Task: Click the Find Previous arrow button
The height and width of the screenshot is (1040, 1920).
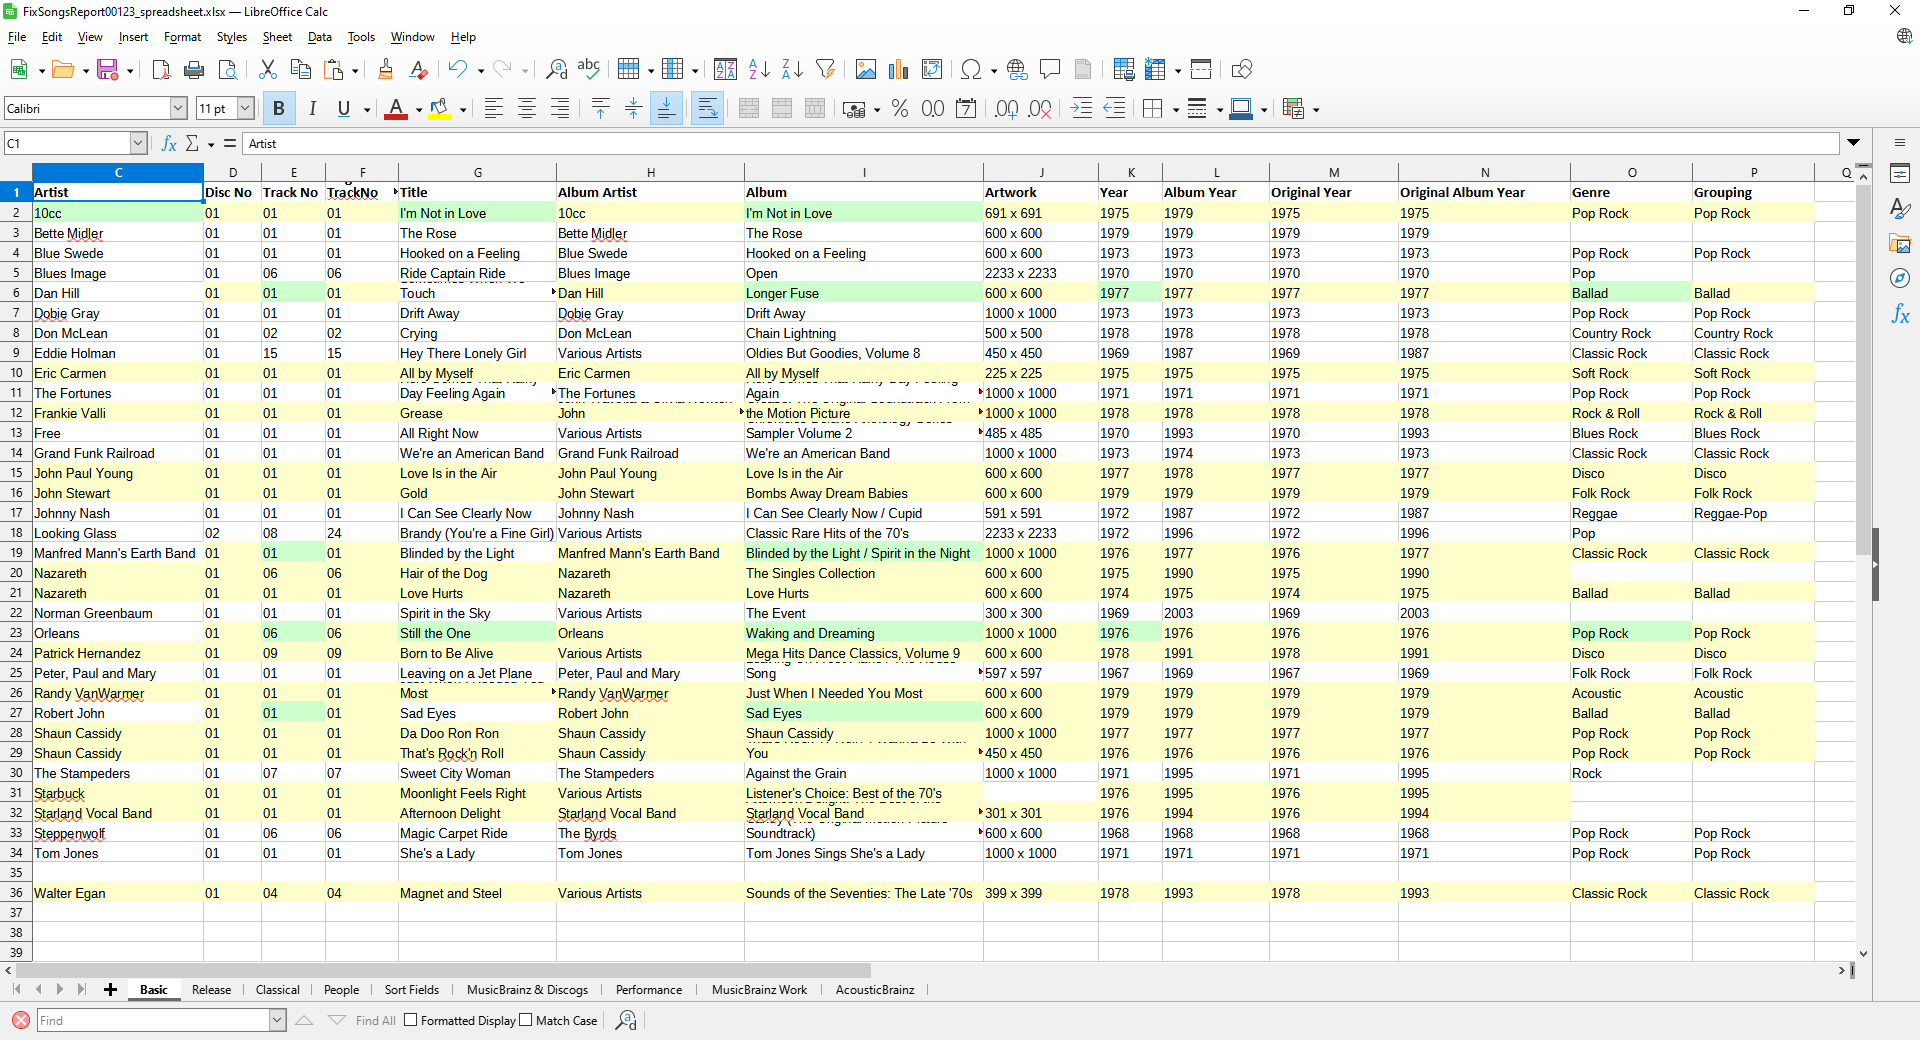Action: 304,1020
